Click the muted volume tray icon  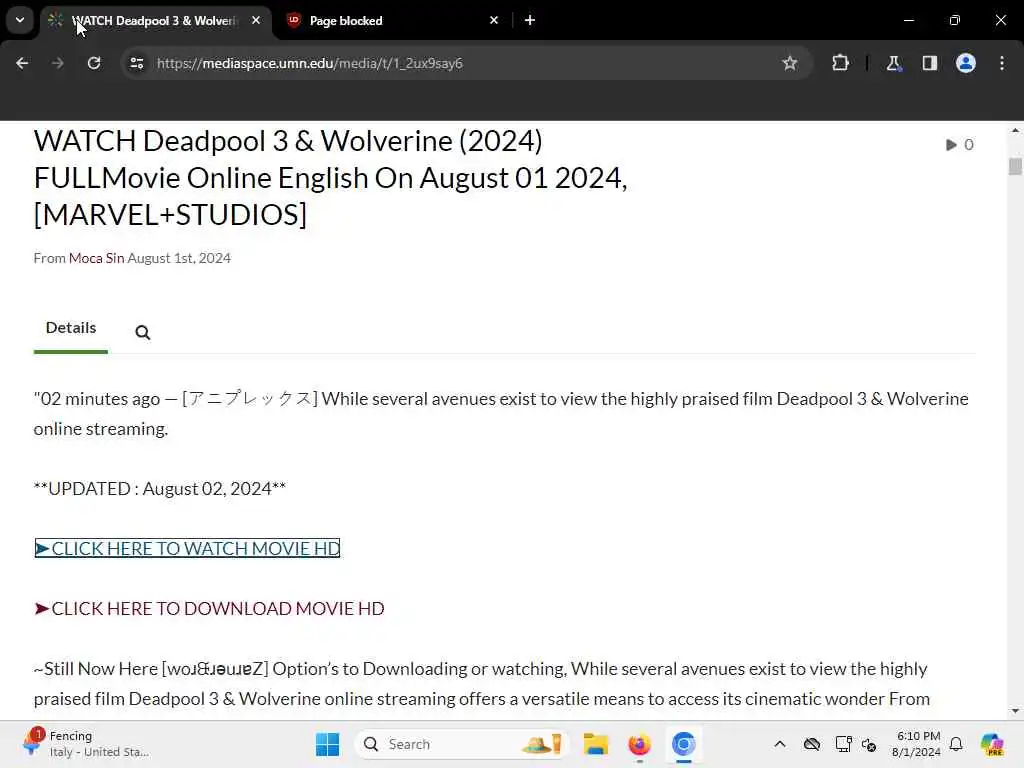click(x=869, y=744)
